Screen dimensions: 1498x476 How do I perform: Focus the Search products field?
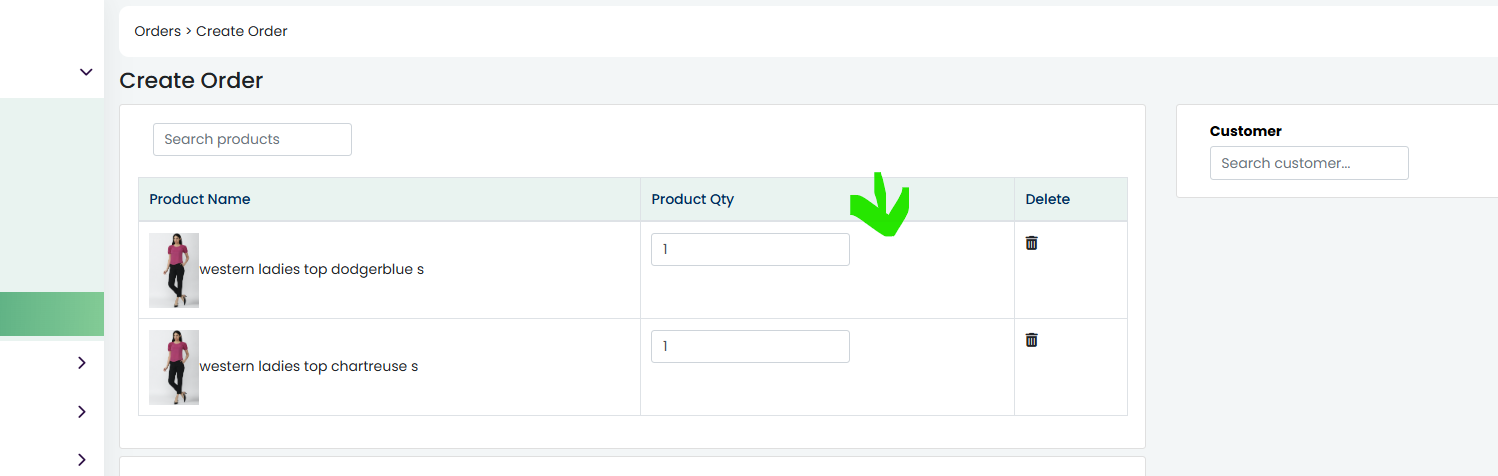[252, 139]
